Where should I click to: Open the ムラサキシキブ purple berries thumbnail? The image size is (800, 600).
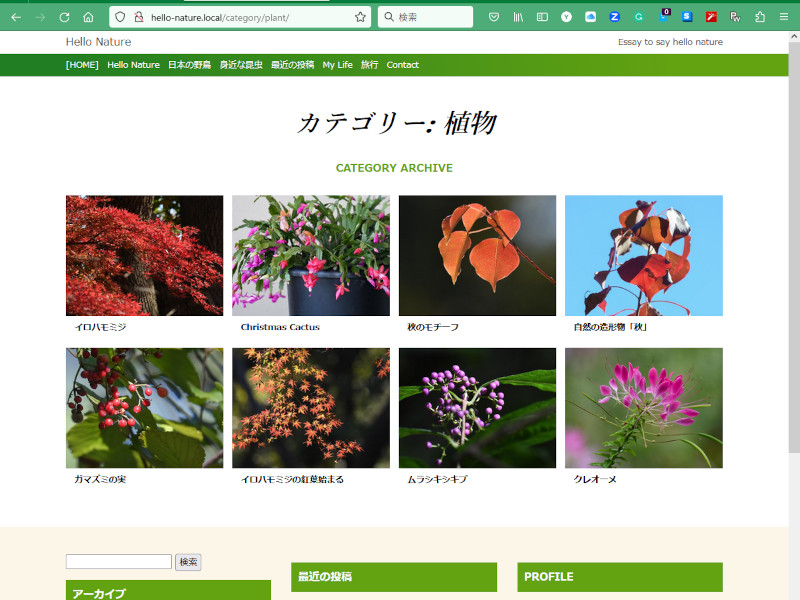click(477, 408)
